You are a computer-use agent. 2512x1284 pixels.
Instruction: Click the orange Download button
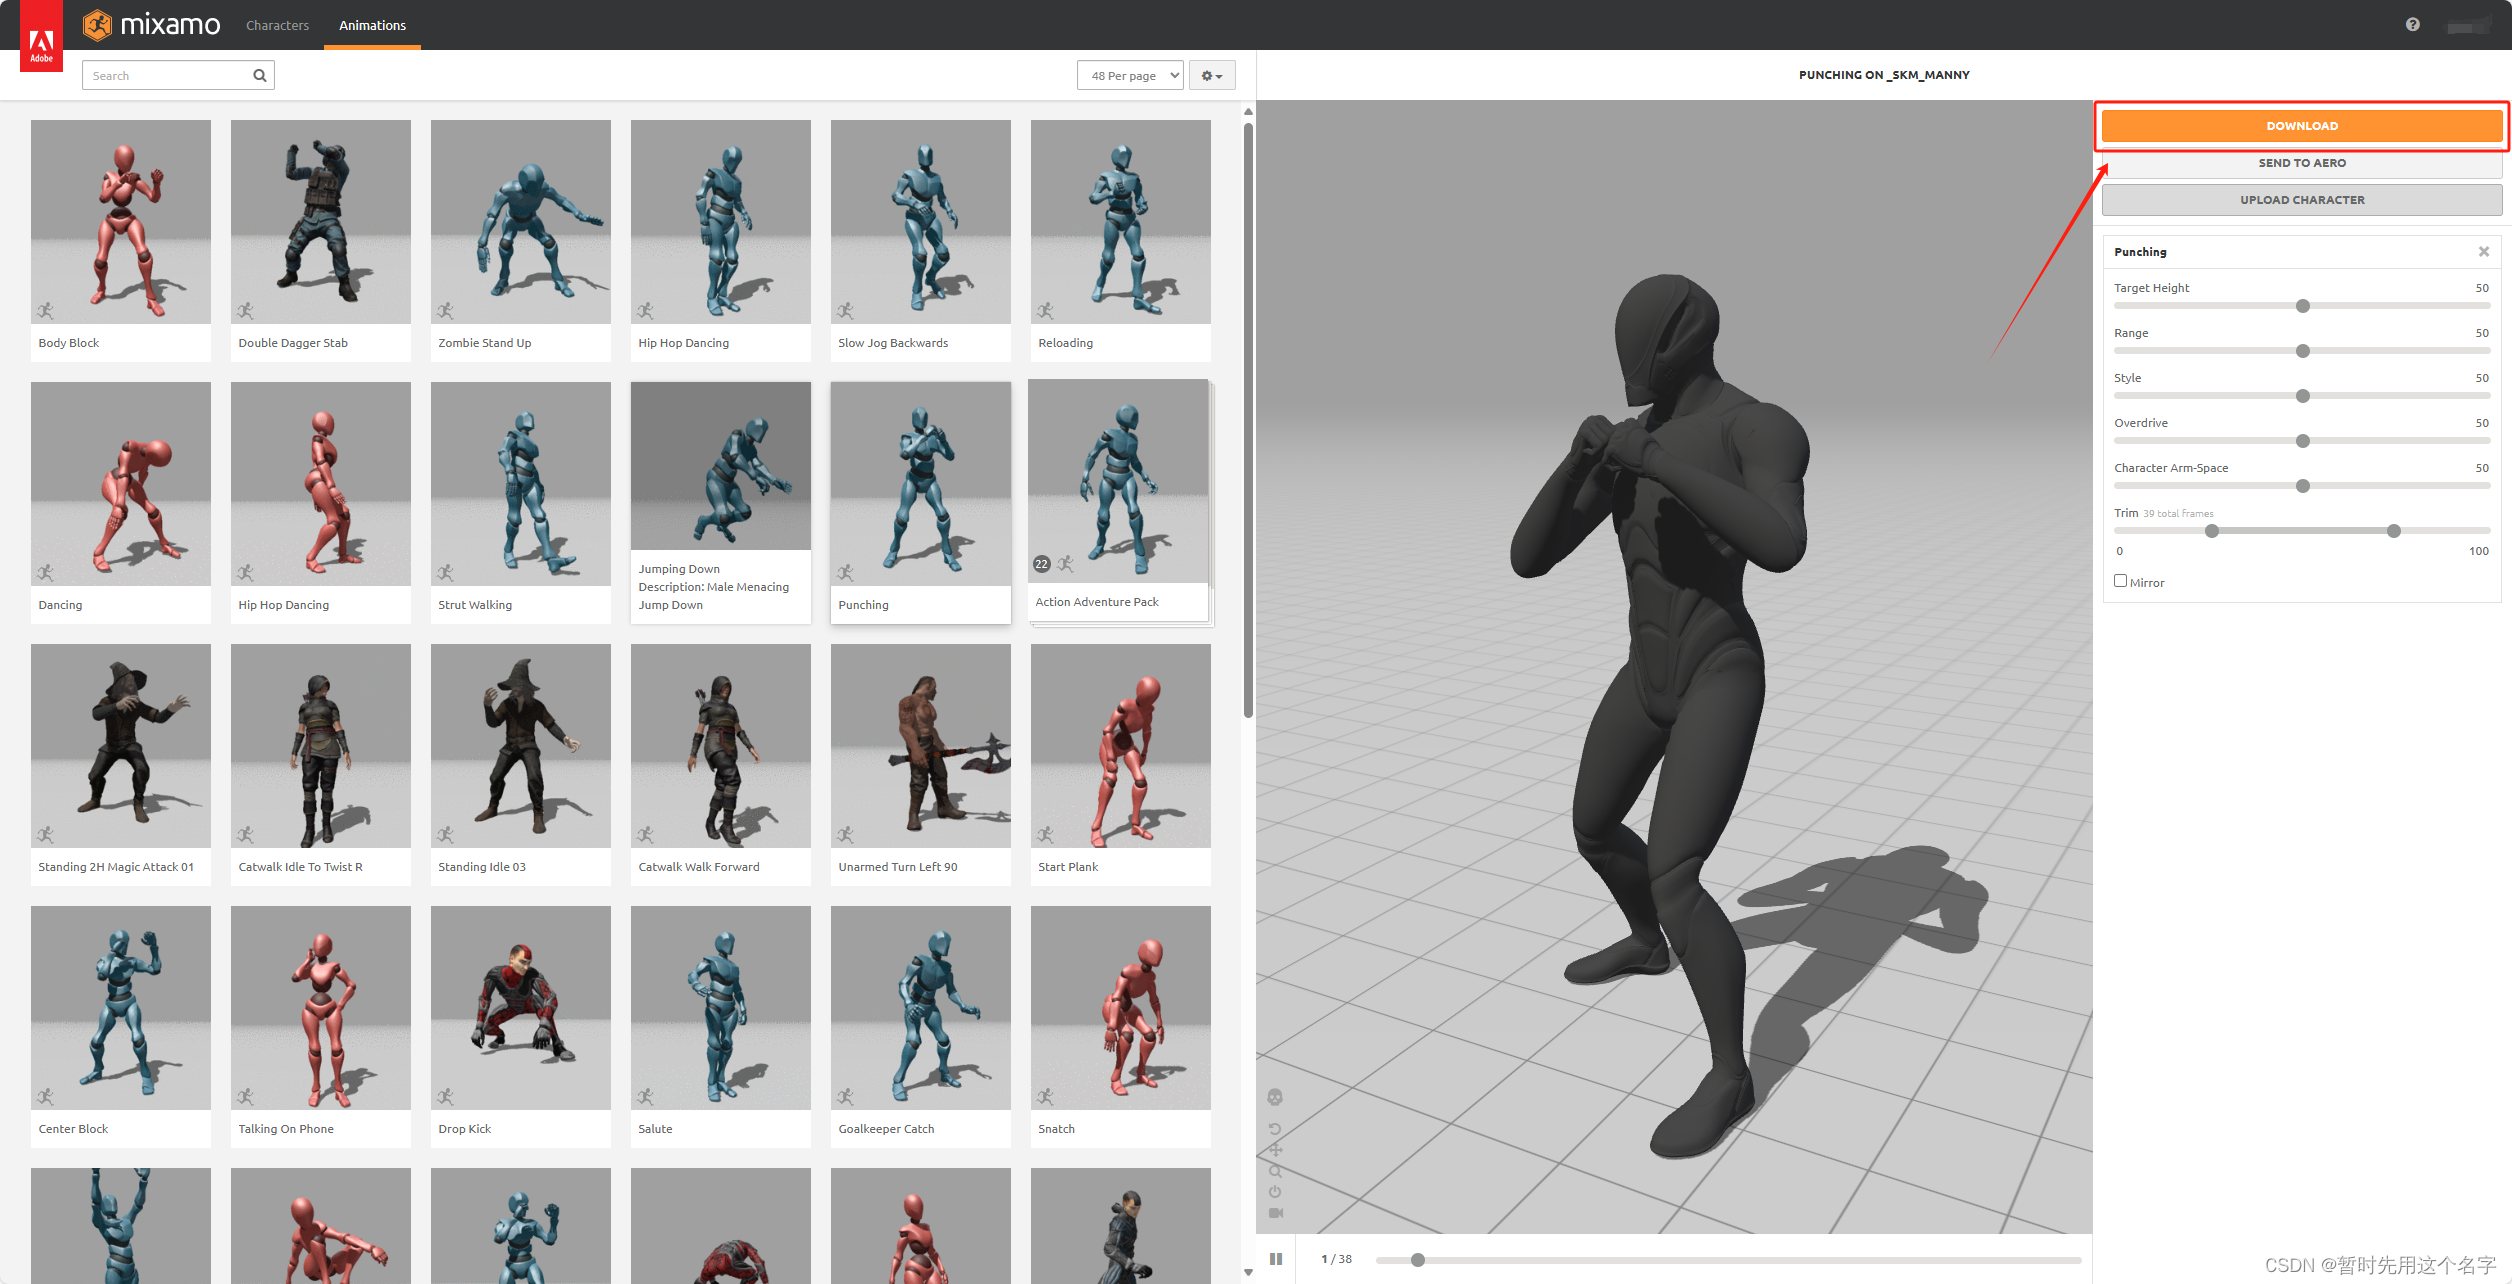pyautogui.click(x=2301, y=126)
